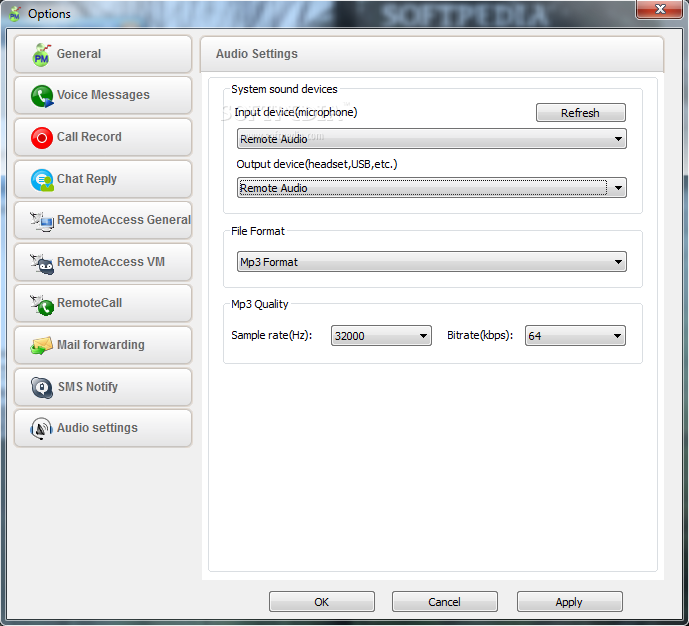
Task: Click the Options window title bar icon
Action: 15,14
